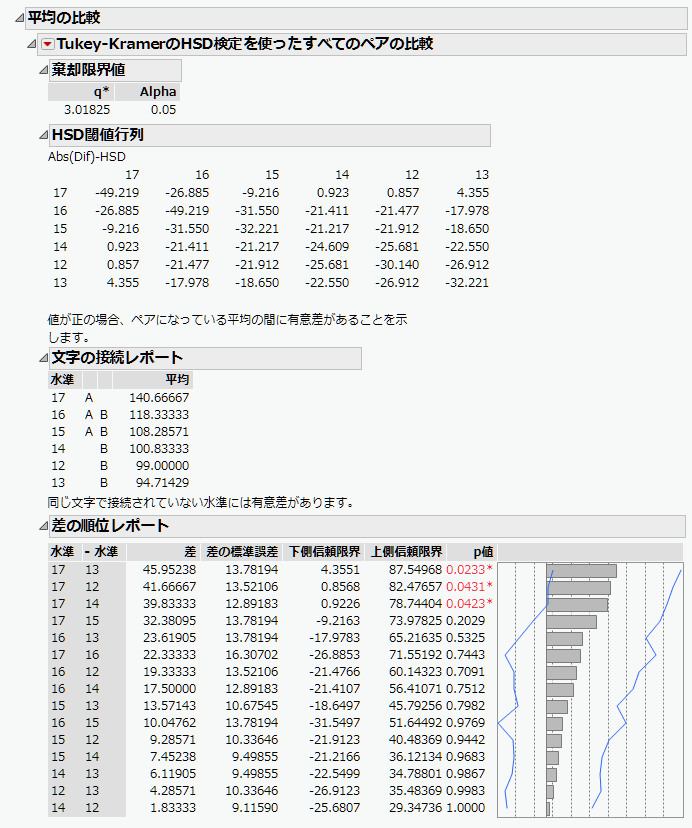Select the significant p-value 0.0431*
The height and width of the screenshot is (828, 692).
(x=469, y=587)
